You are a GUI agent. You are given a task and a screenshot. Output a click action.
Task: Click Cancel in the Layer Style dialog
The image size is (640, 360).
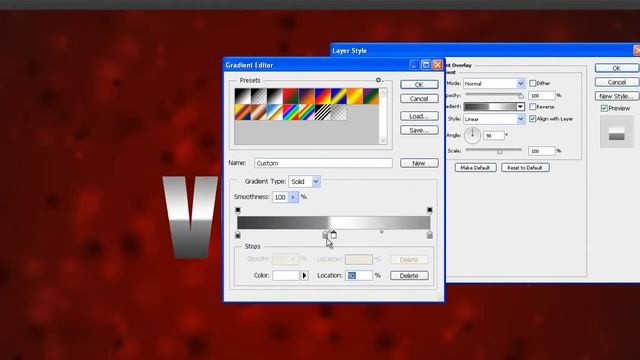coord(617,82)
